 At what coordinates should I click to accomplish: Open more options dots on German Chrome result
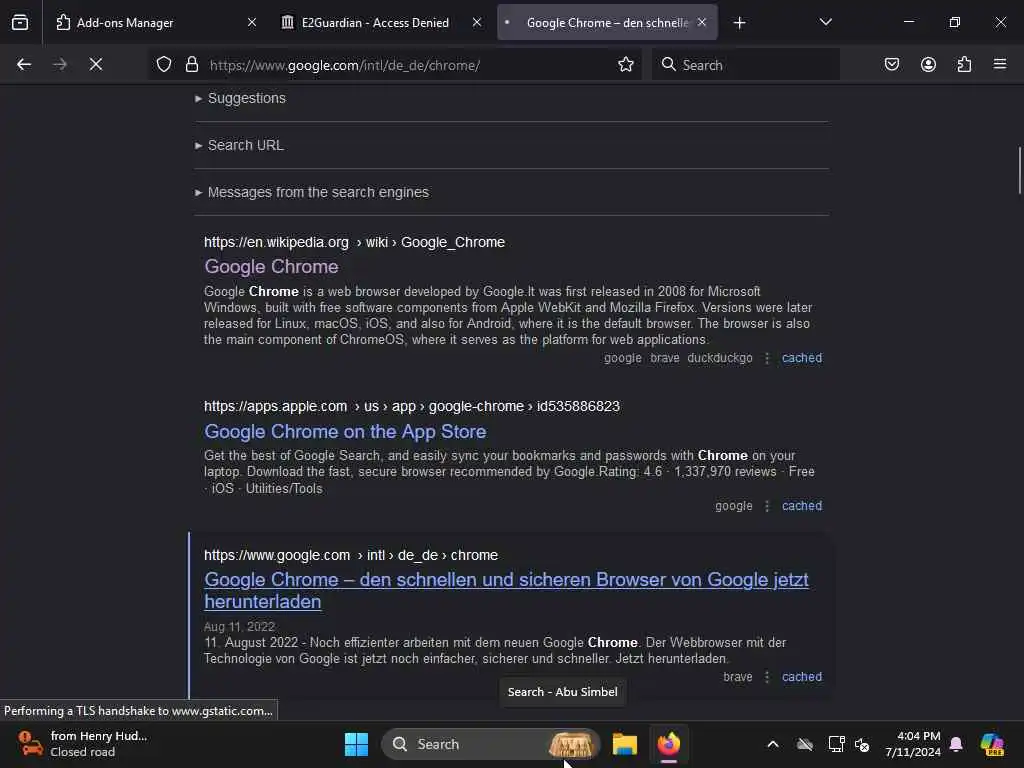click(x=767, y=677)
